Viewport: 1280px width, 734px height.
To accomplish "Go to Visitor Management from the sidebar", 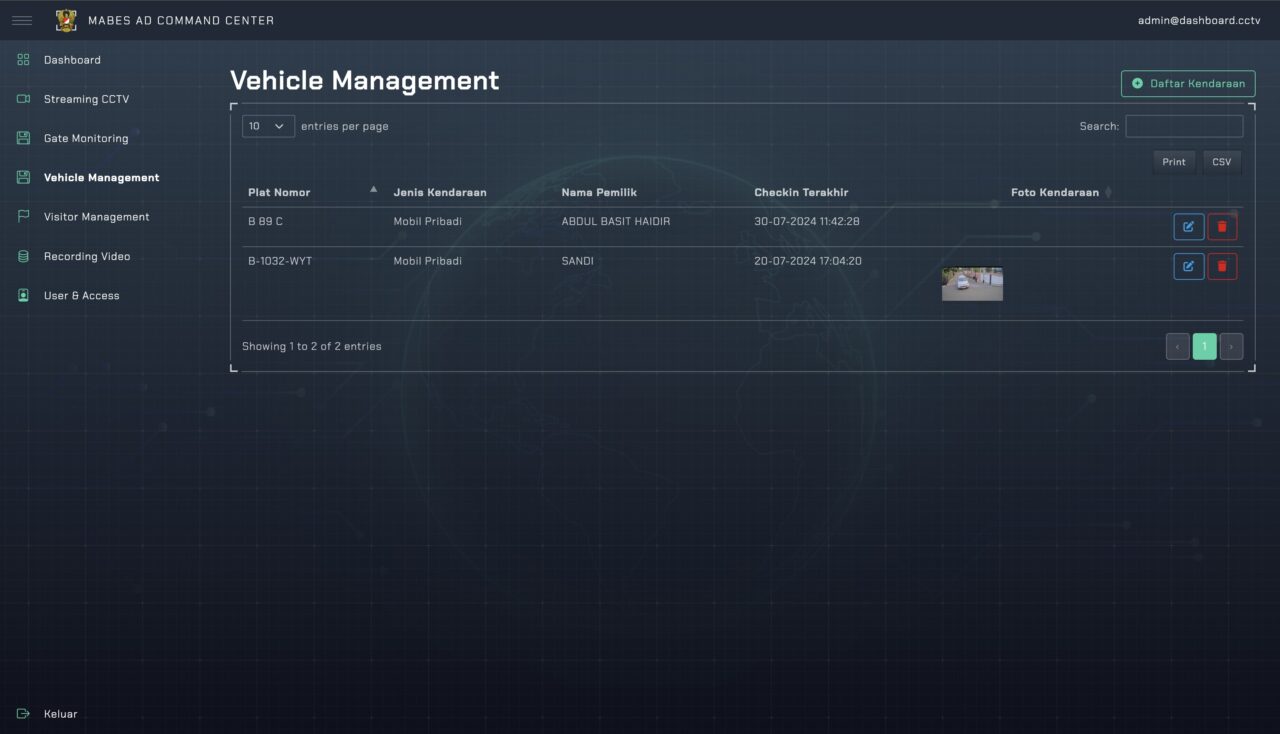I will pyautogui.click(x=94, y=217).
